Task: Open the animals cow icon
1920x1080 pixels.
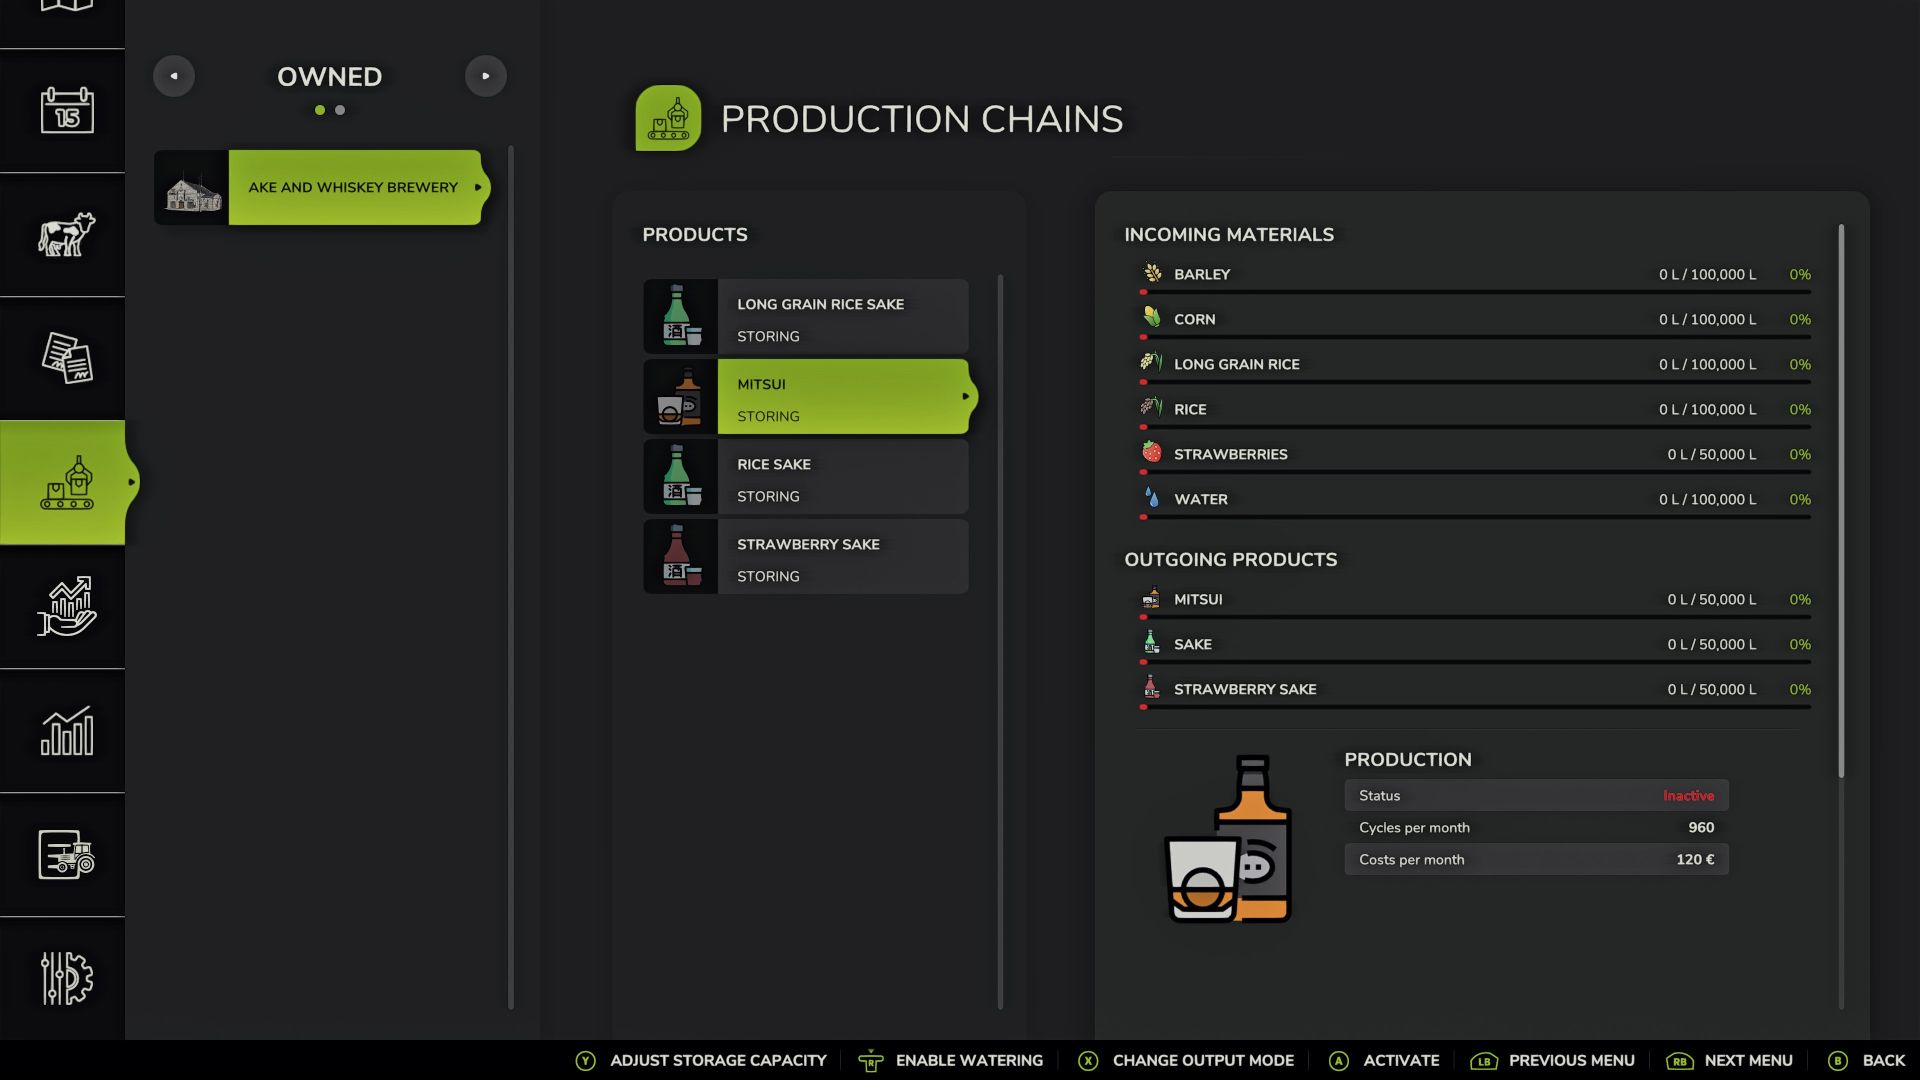Action: [66, 235]
